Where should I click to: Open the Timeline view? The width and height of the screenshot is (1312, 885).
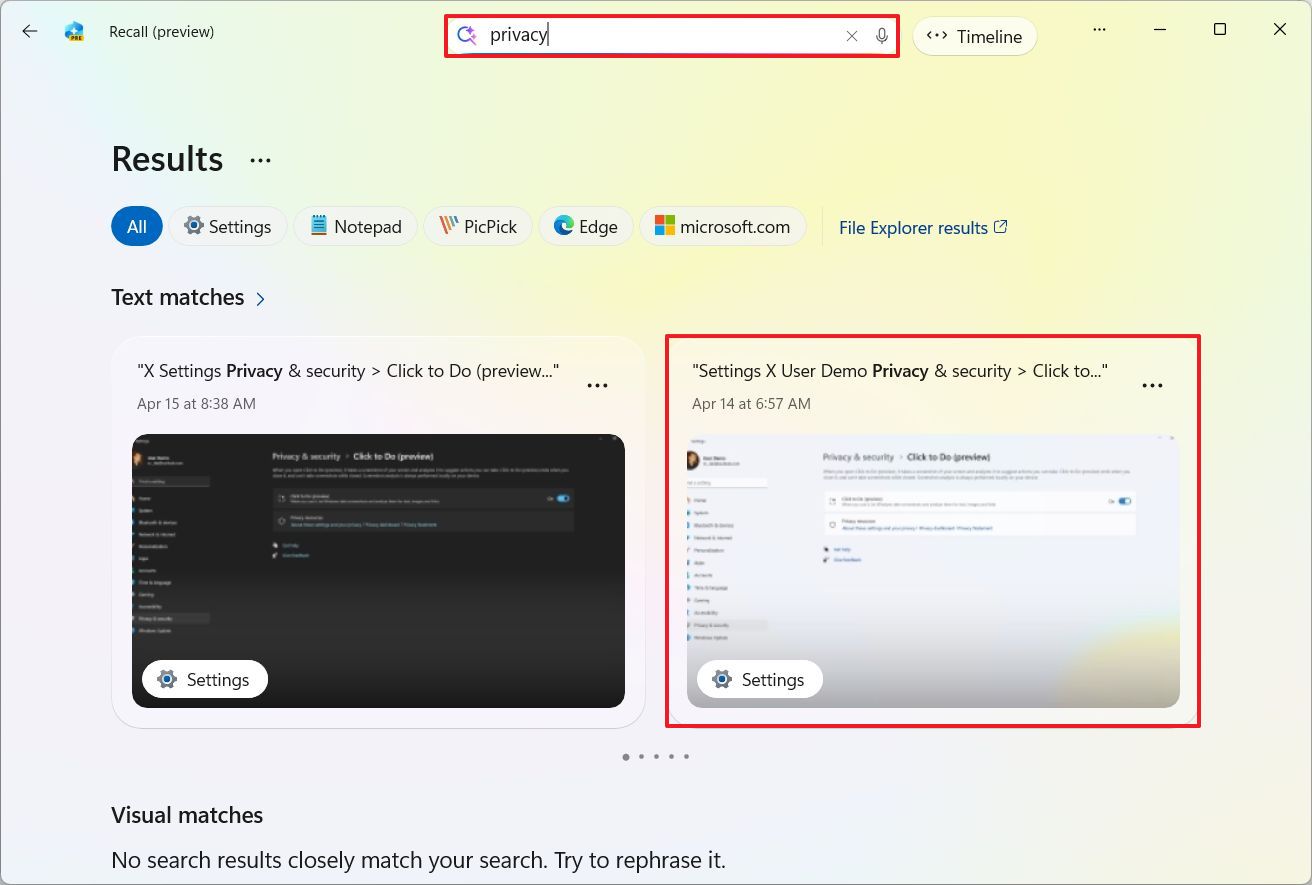(x=975, y=36)
